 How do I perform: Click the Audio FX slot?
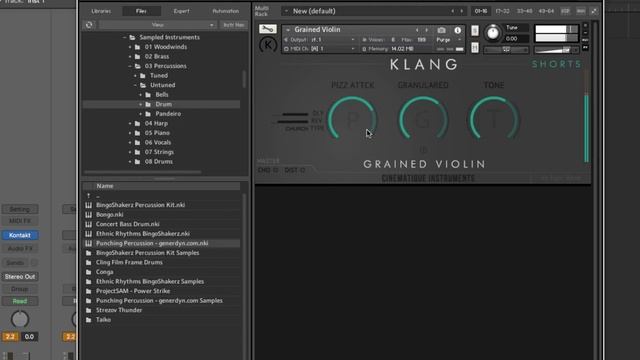point(20,249)
